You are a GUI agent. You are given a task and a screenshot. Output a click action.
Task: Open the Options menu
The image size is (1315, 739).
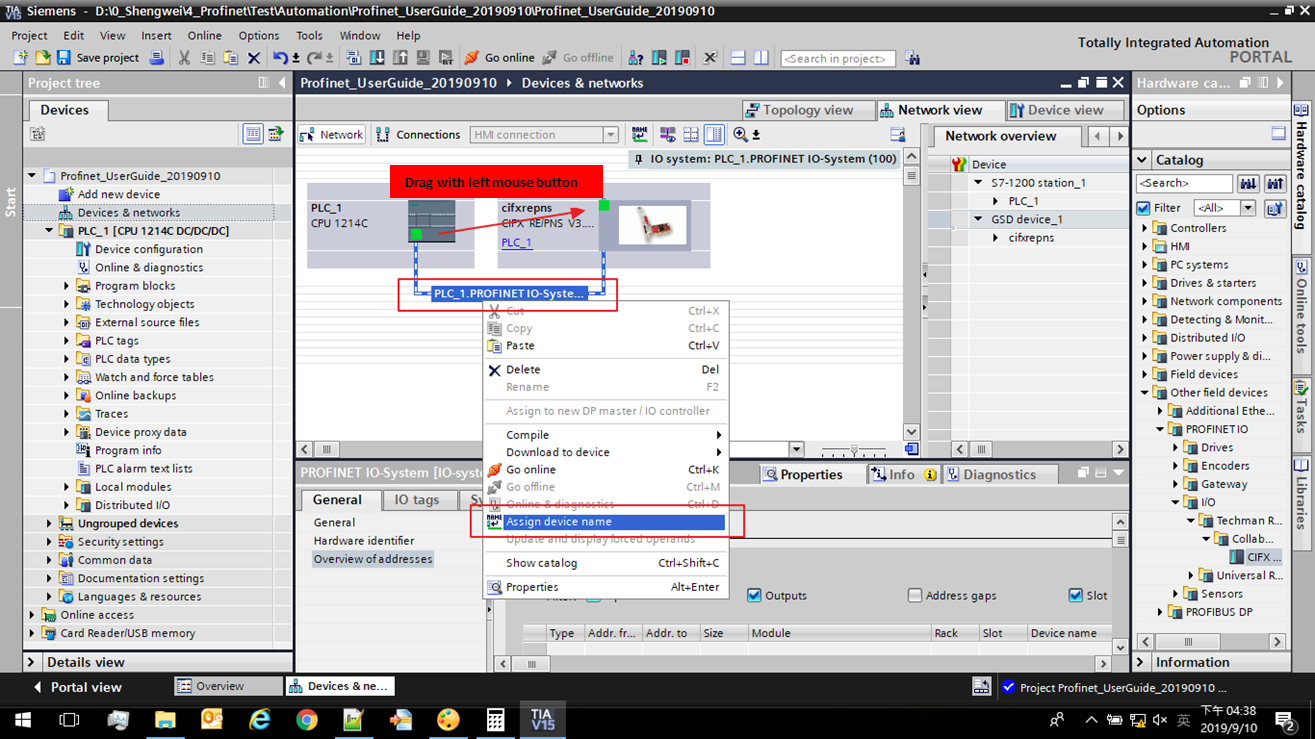tap(259, 35)
